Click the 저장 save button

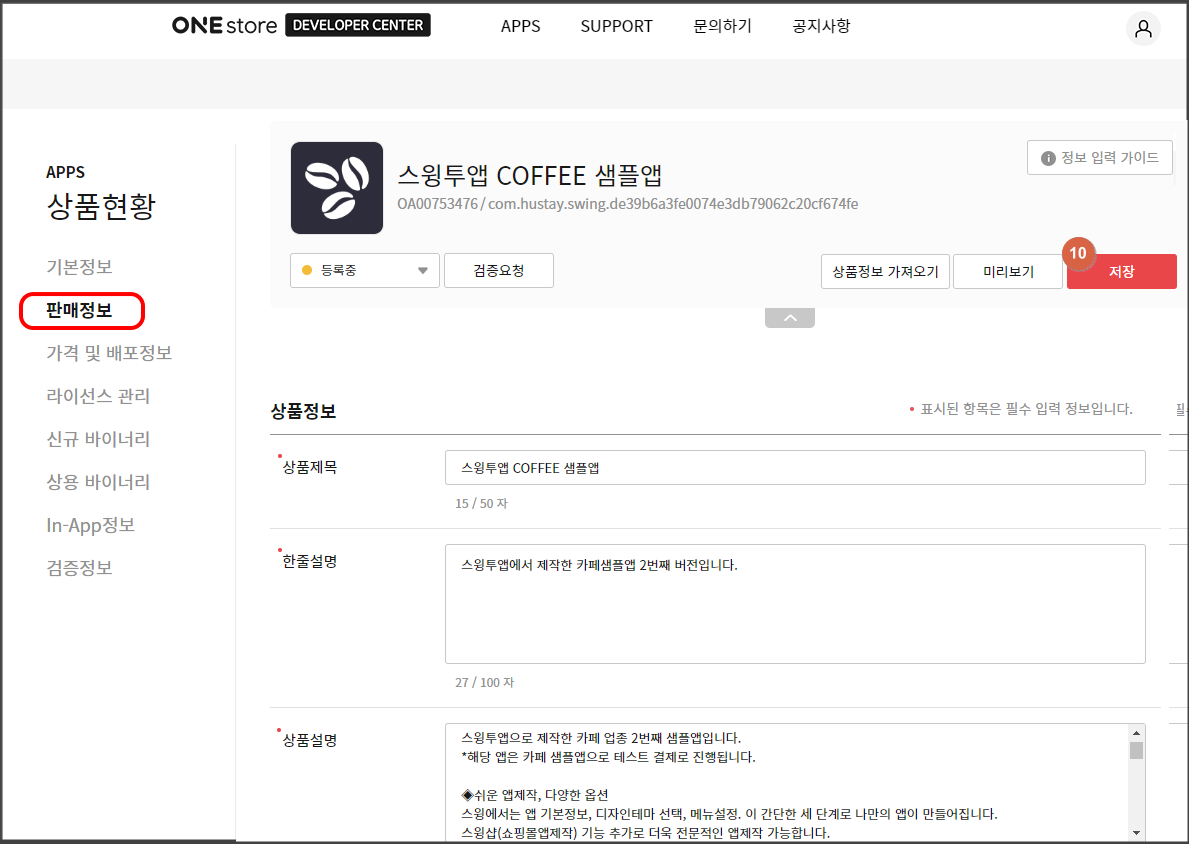coord(1121,271)
